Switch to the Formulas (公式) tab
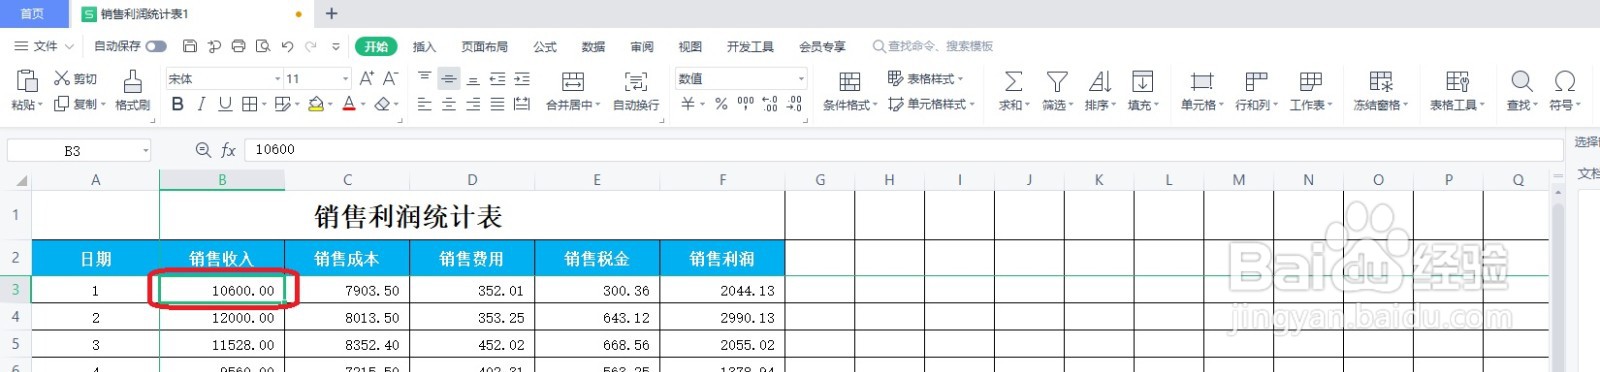Image resolution: width=1600 pixels, height=372 pixels. pos(545,46)
